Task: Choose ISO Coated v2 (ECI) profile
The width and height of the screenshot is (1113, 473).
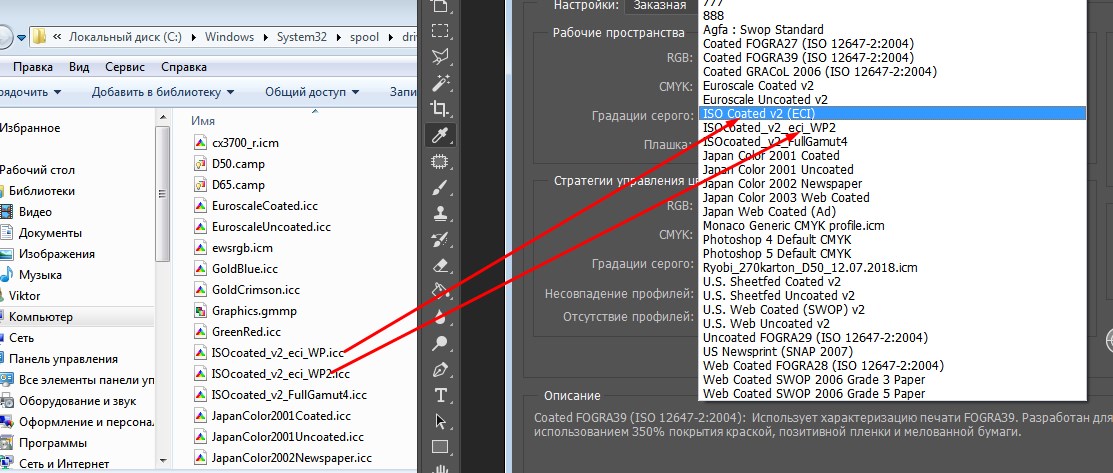Action: point(892,113)
